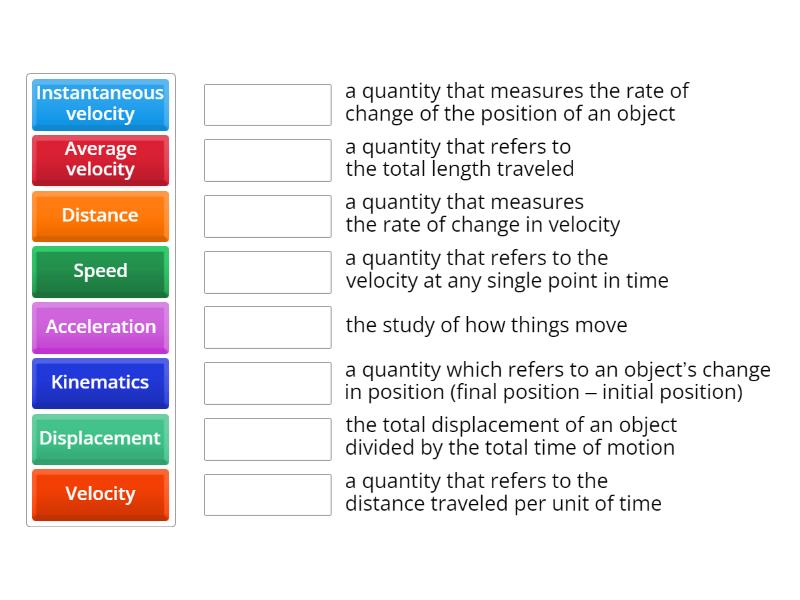The image size is (800, 600).
Task: Select the Kinematics tile
Action: tap(100, 383)
